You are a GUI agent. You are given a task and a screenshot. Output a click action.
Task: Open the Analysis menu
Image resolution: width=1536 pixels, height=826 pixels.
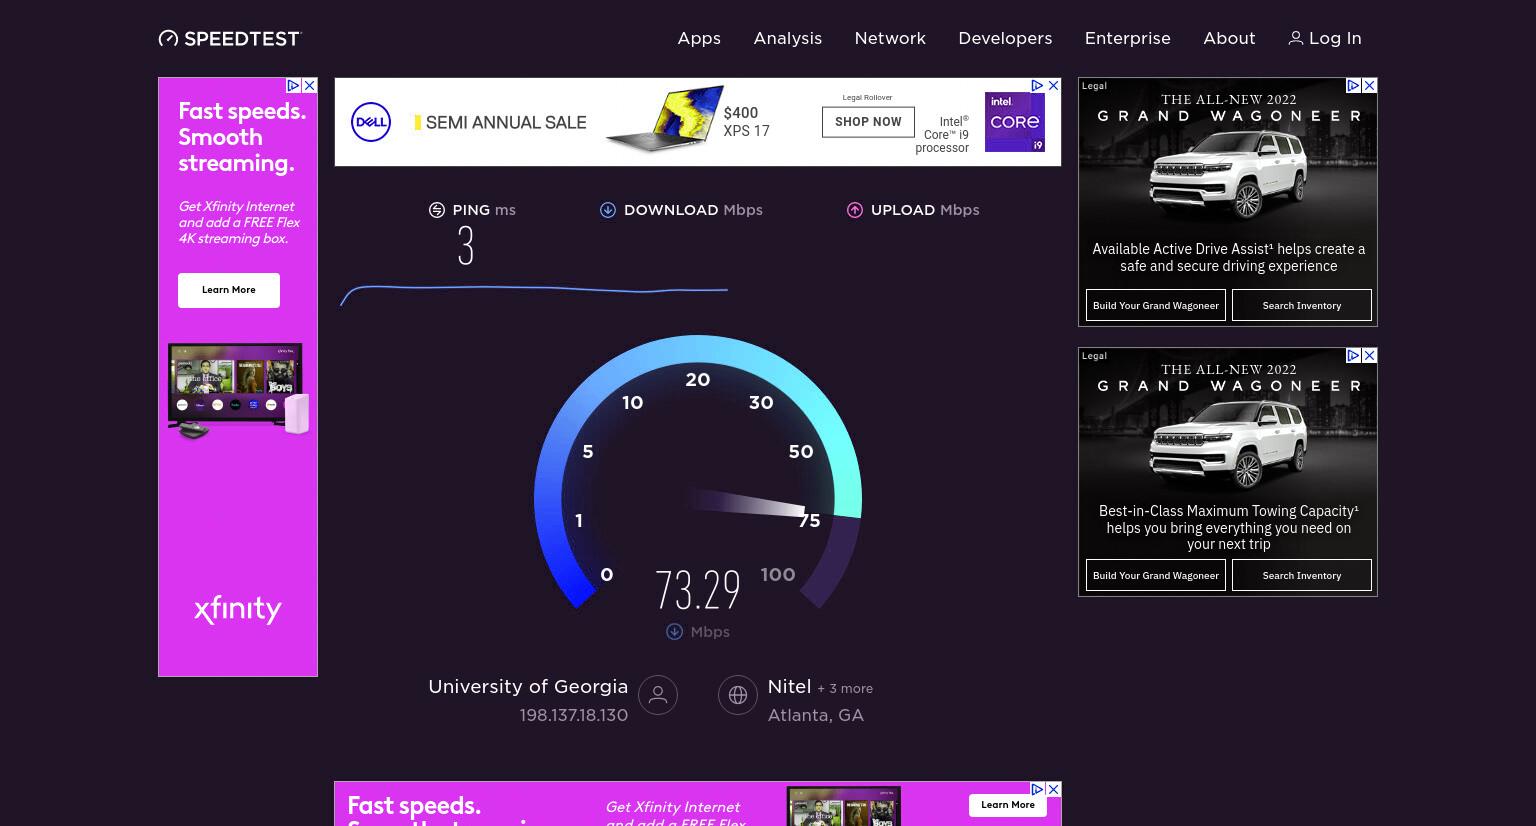pos(788,38)
